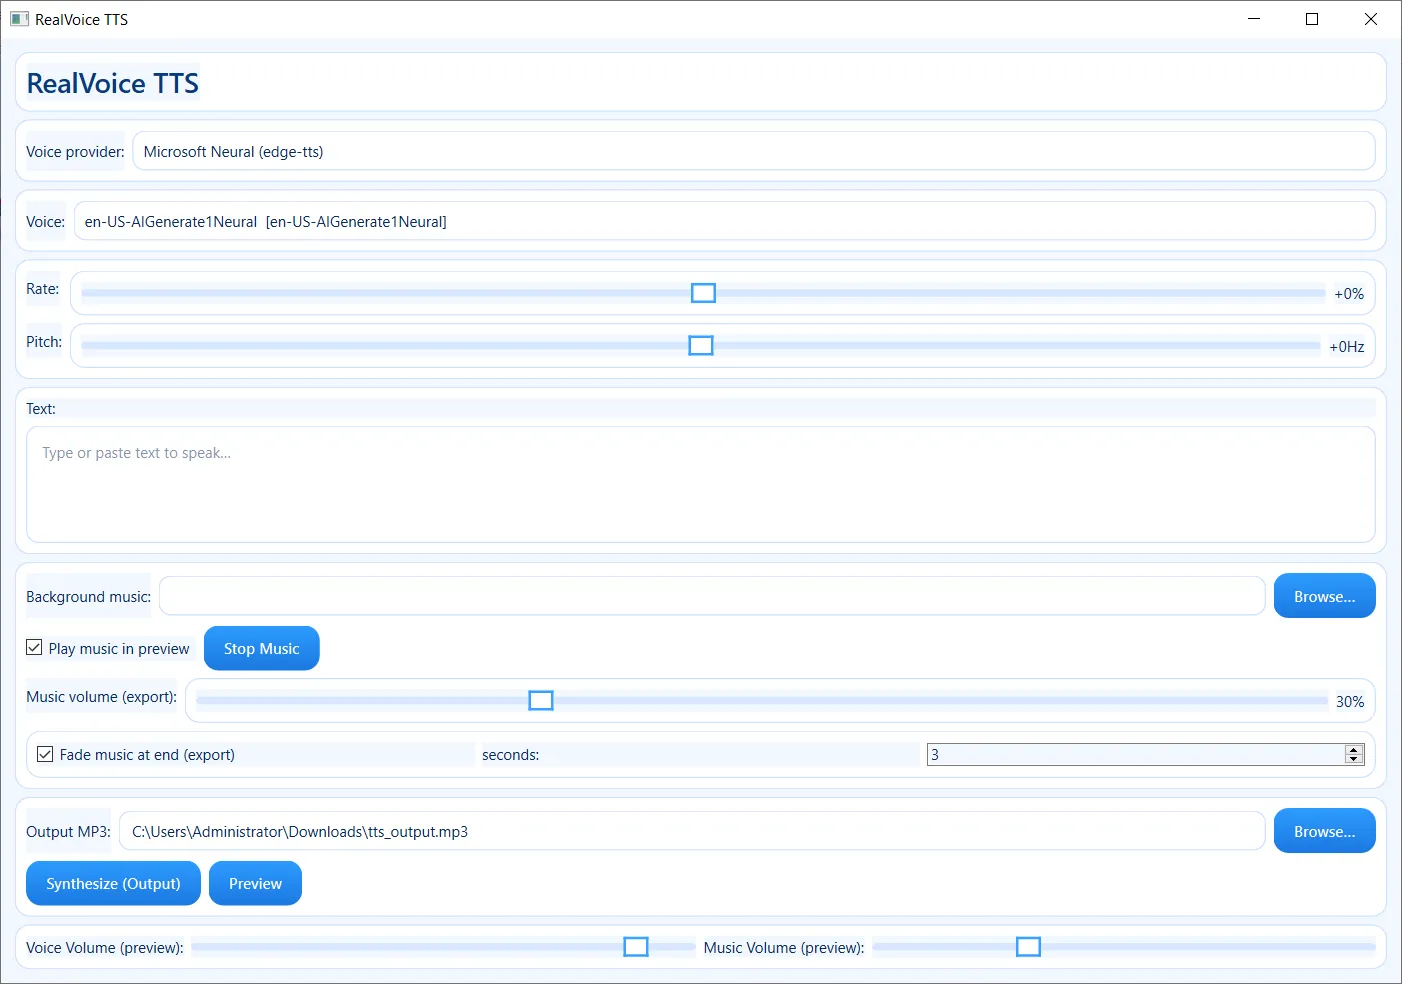Image resolution: width=1402 pixels, height=984 pixels.
Task: Click the +0% rate value label
Action: [1349, 294]
